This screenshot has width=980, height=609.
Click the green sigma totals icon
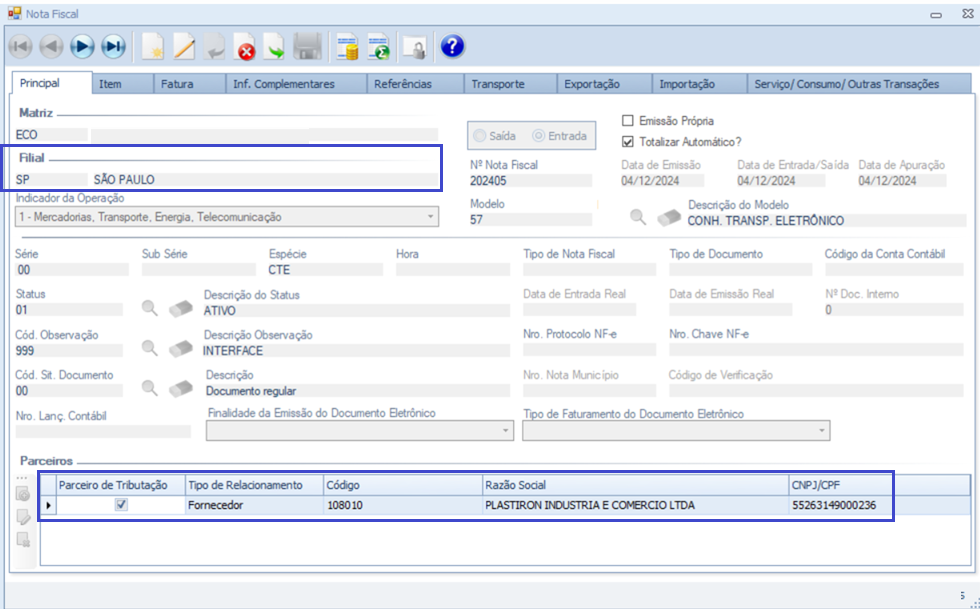pos(379,46)
